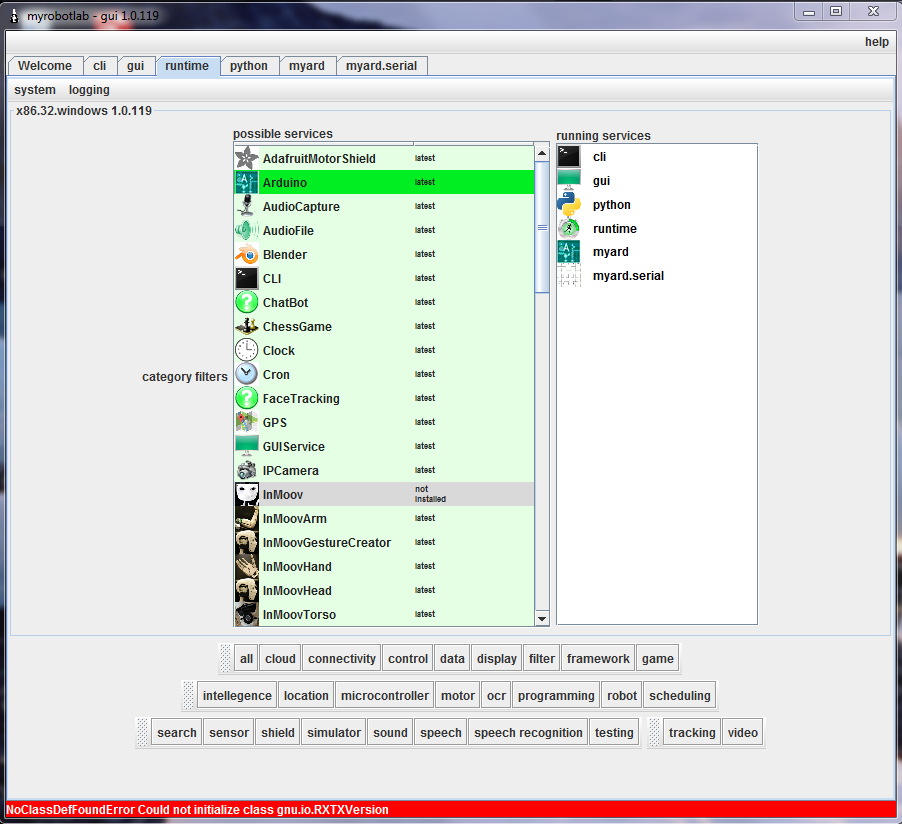
Task: Click the GUIService monitor icon
Action: coord(247,447)
